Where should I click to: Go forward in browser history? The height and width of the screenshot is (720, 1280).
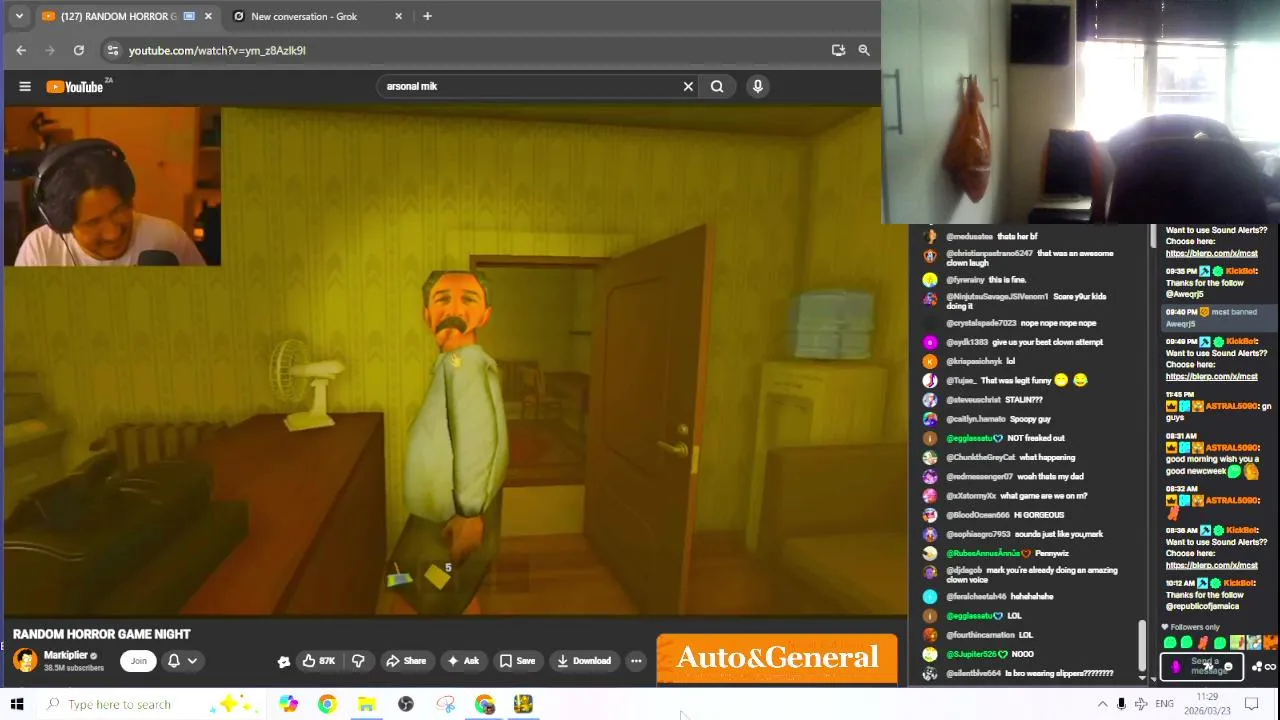pyautogui.click(x=50, y=50)
